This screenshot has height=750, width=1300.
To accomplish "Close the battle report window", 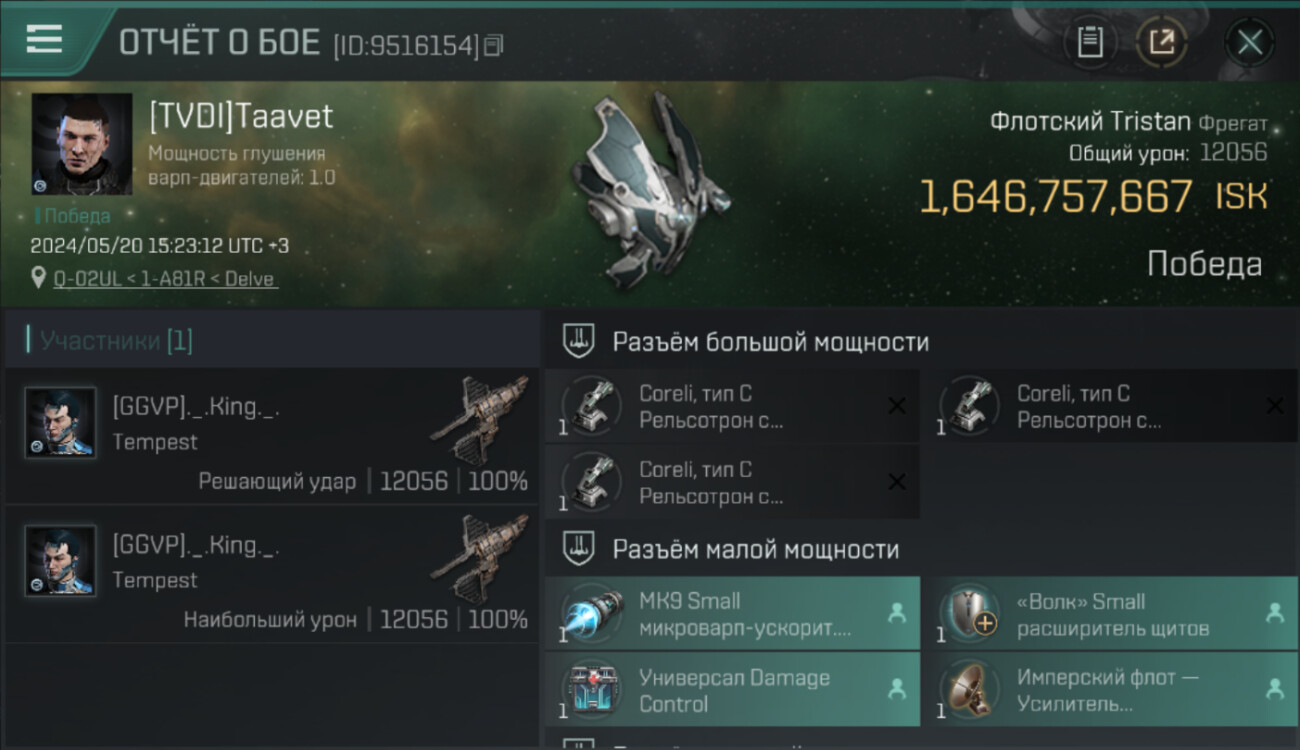I will 1249,42.
